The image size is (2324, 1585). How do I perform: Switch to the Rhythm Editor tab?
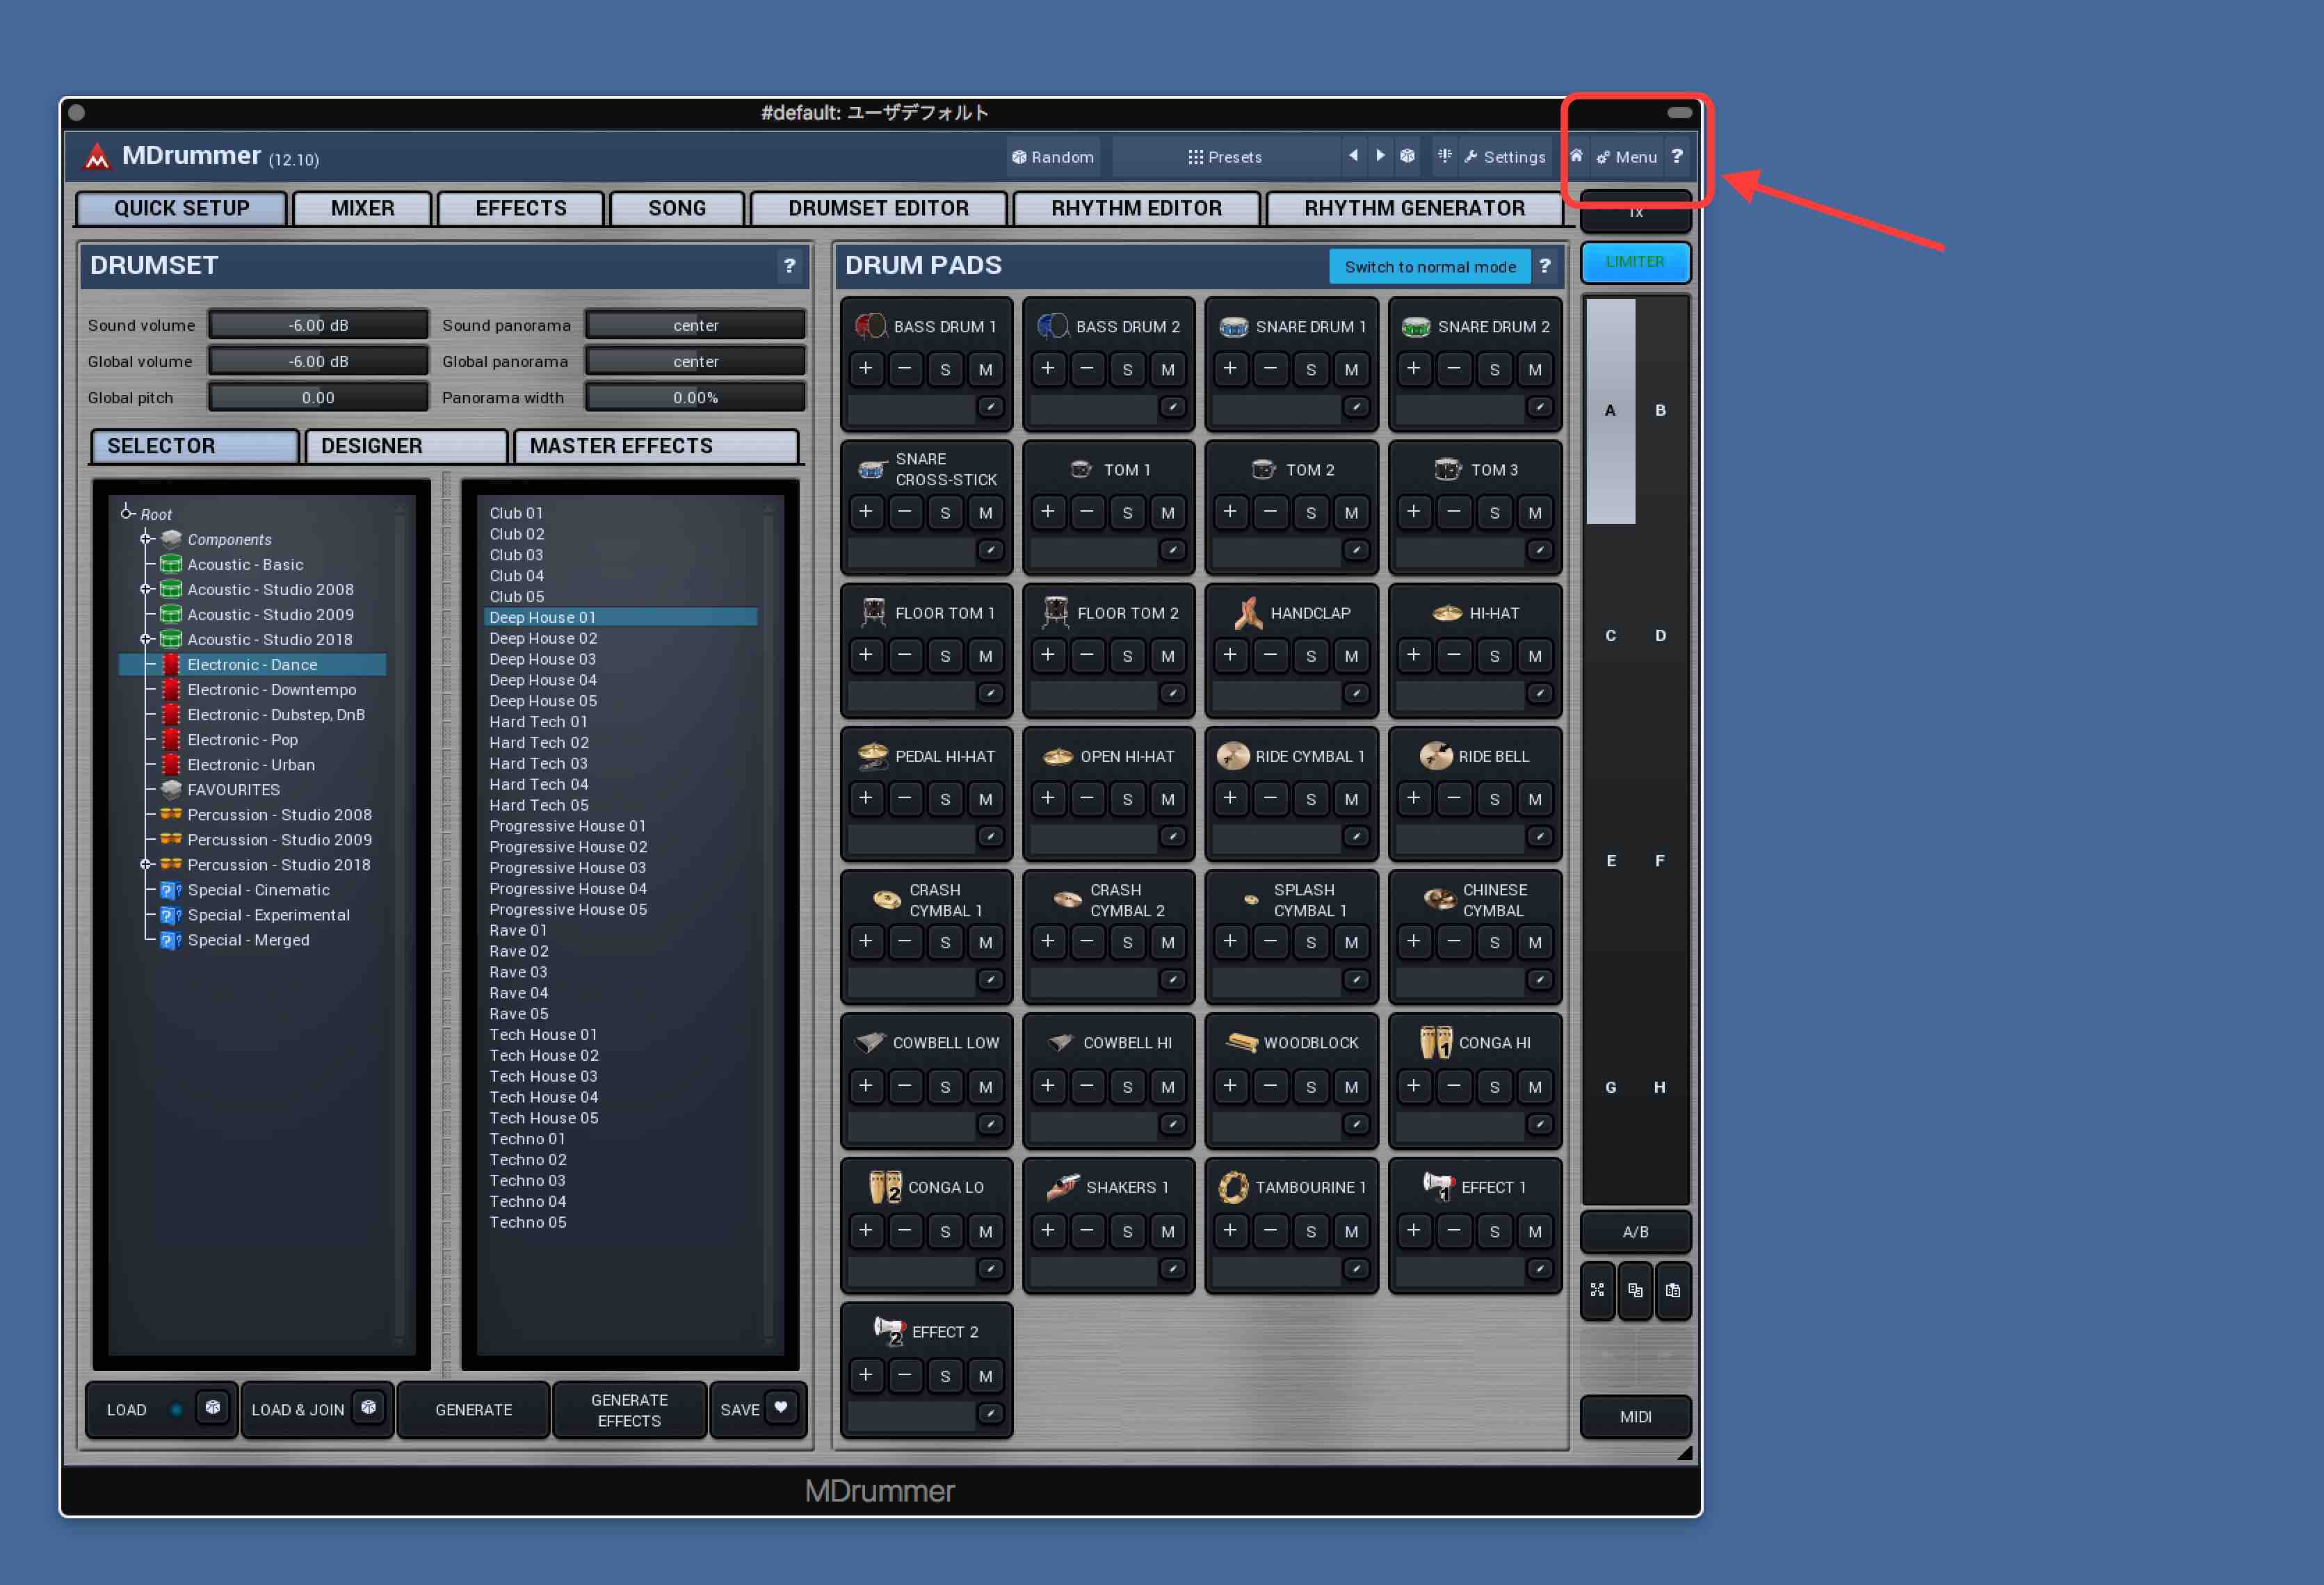point(1136,208)
